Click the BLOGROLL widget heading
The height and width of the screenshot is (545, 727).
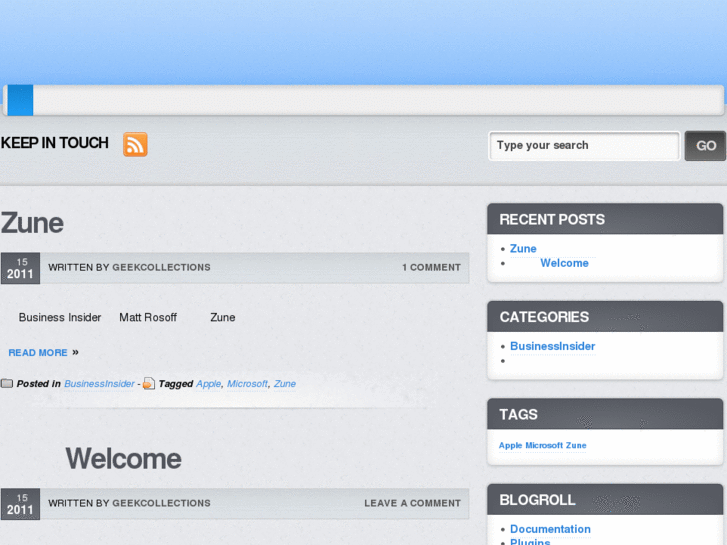click(537, 500)
